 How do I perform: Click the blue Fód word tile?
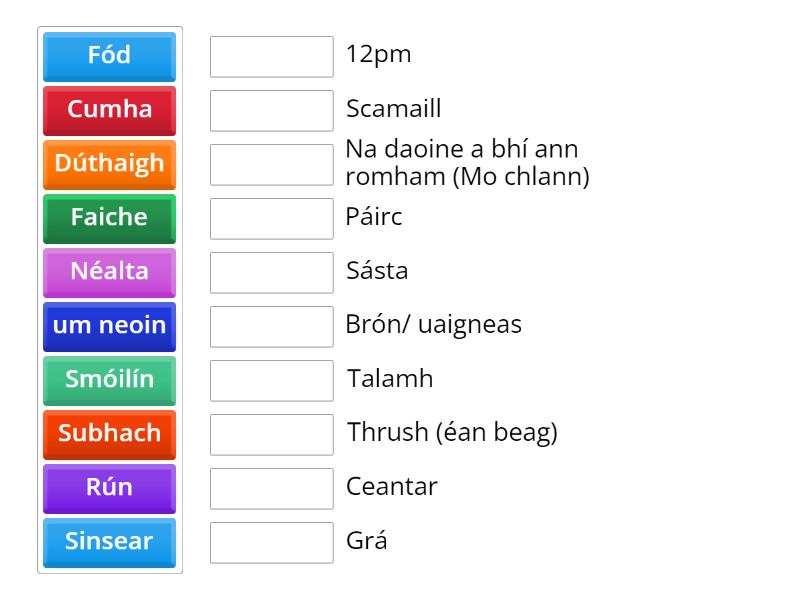pyautogui.click(x=109, y=56)
